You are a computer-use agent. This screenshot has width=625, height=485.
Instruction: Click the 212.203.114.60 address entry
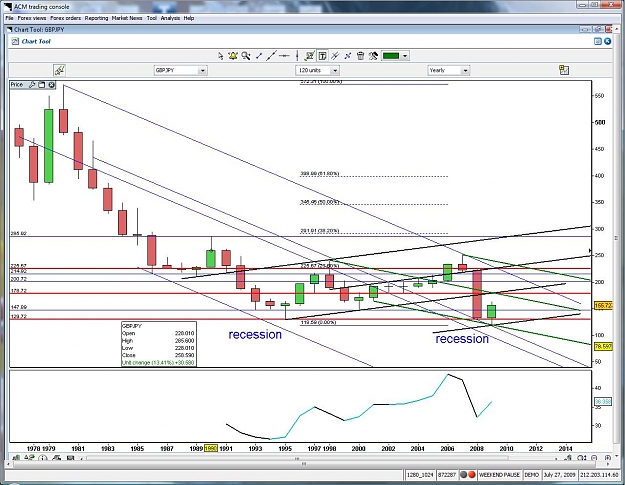pos(599,475)
